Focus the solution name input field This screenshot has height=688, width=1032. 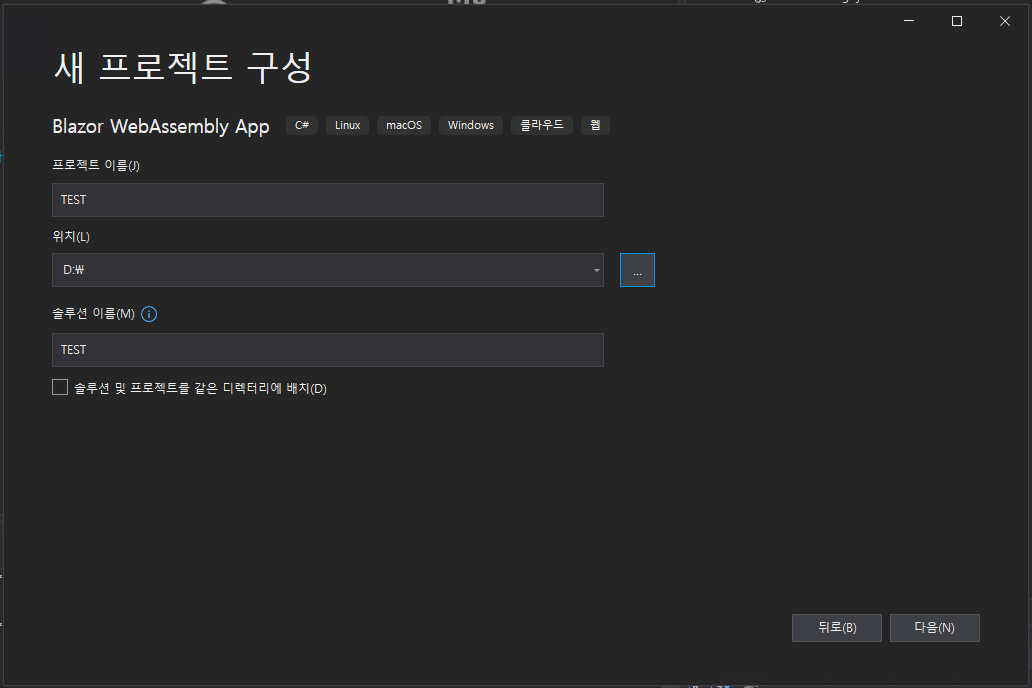328,350
